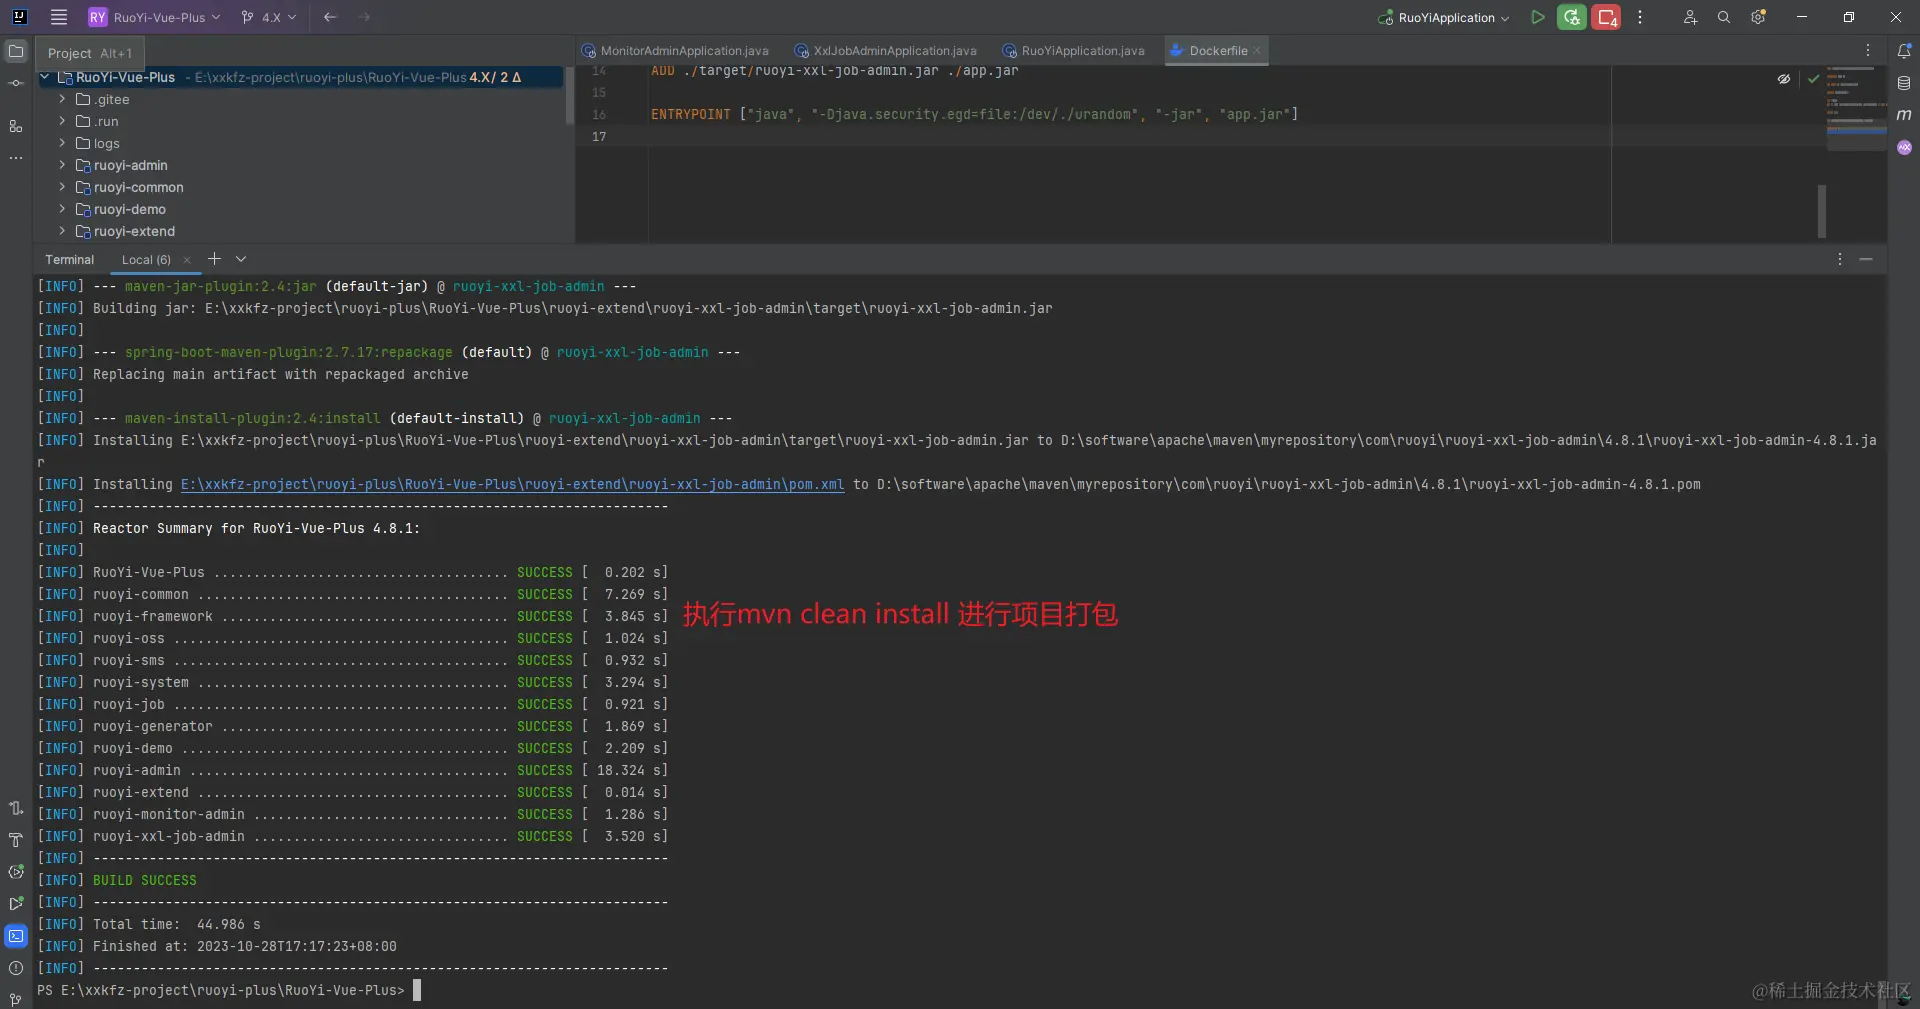Open the Structure tool window

[16, 126]
